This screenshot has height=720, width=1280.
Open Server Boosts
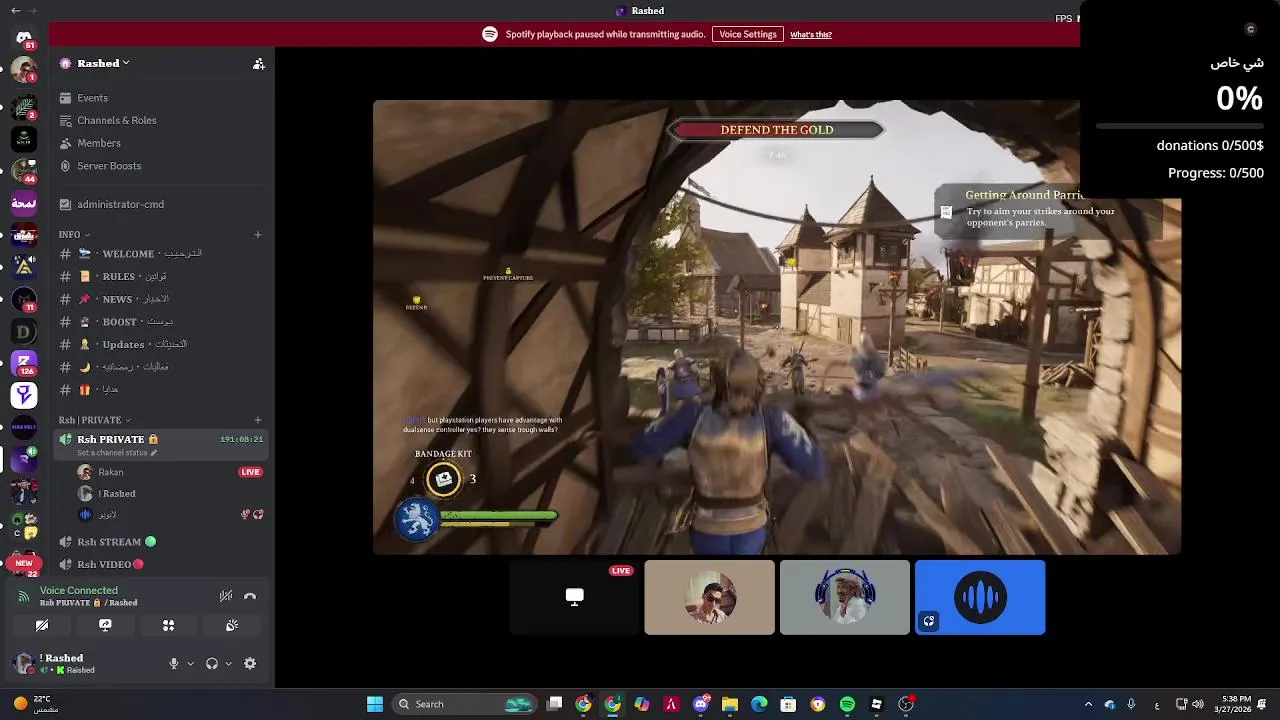click(x=161, y=166)
